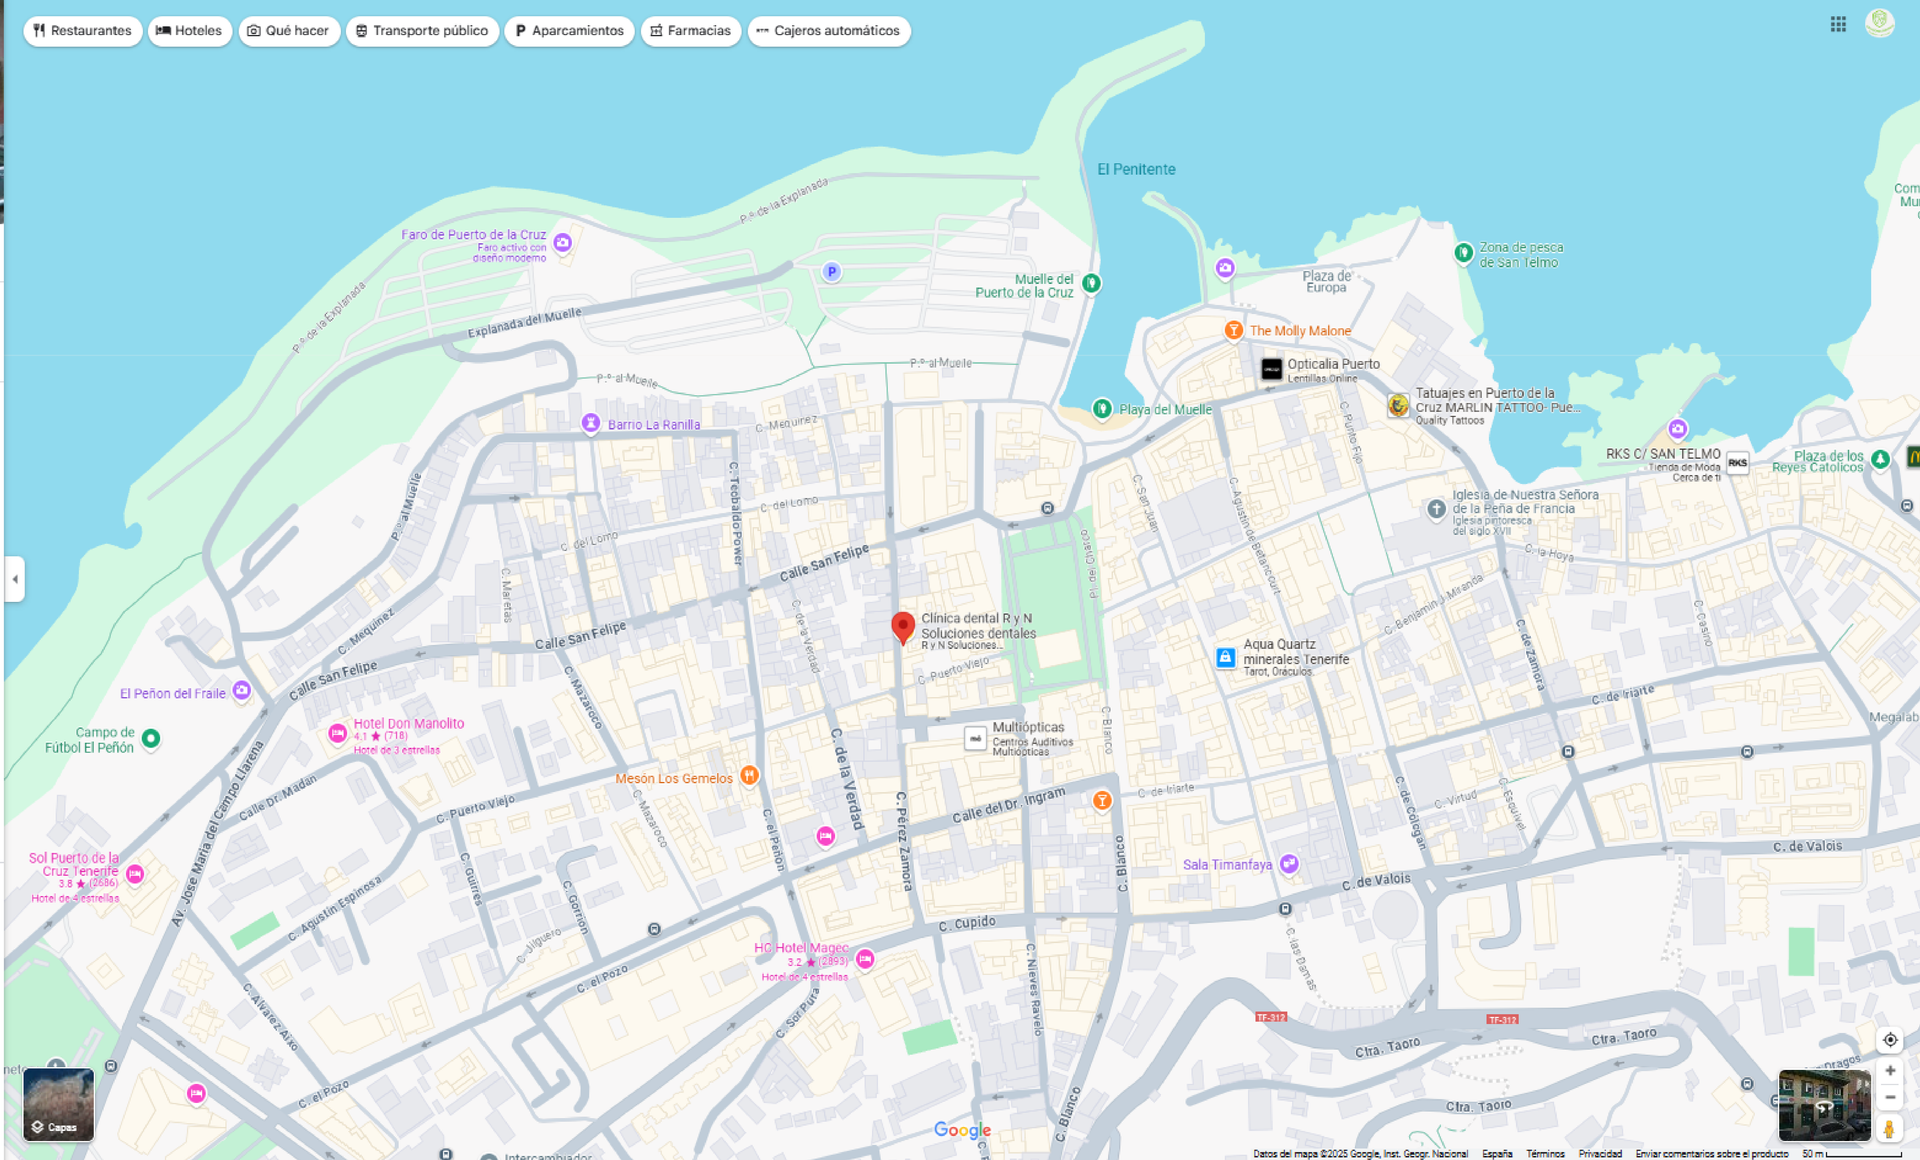Screen dimensions: 1920x1160
Task: Expand the collapsed side panel arrow
Action: [14, 579]
